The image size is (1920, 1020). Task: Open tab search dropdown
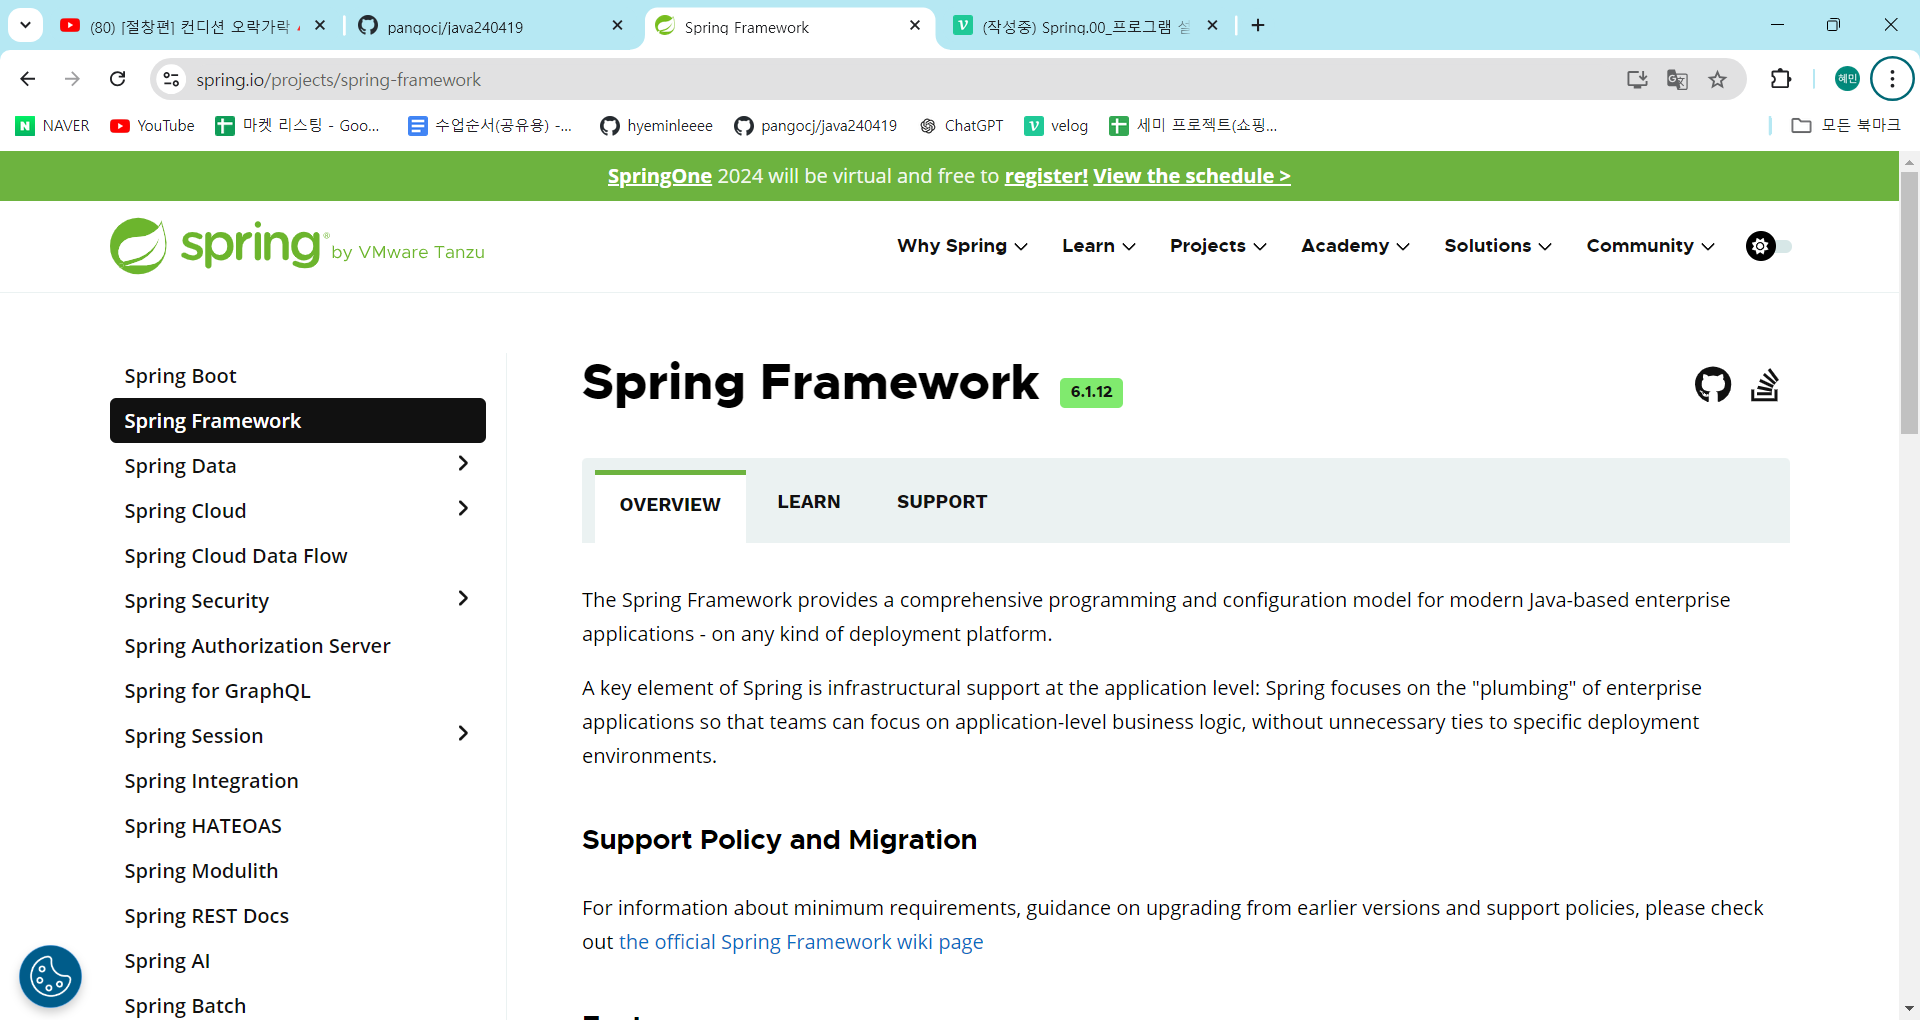coord(25,25)
